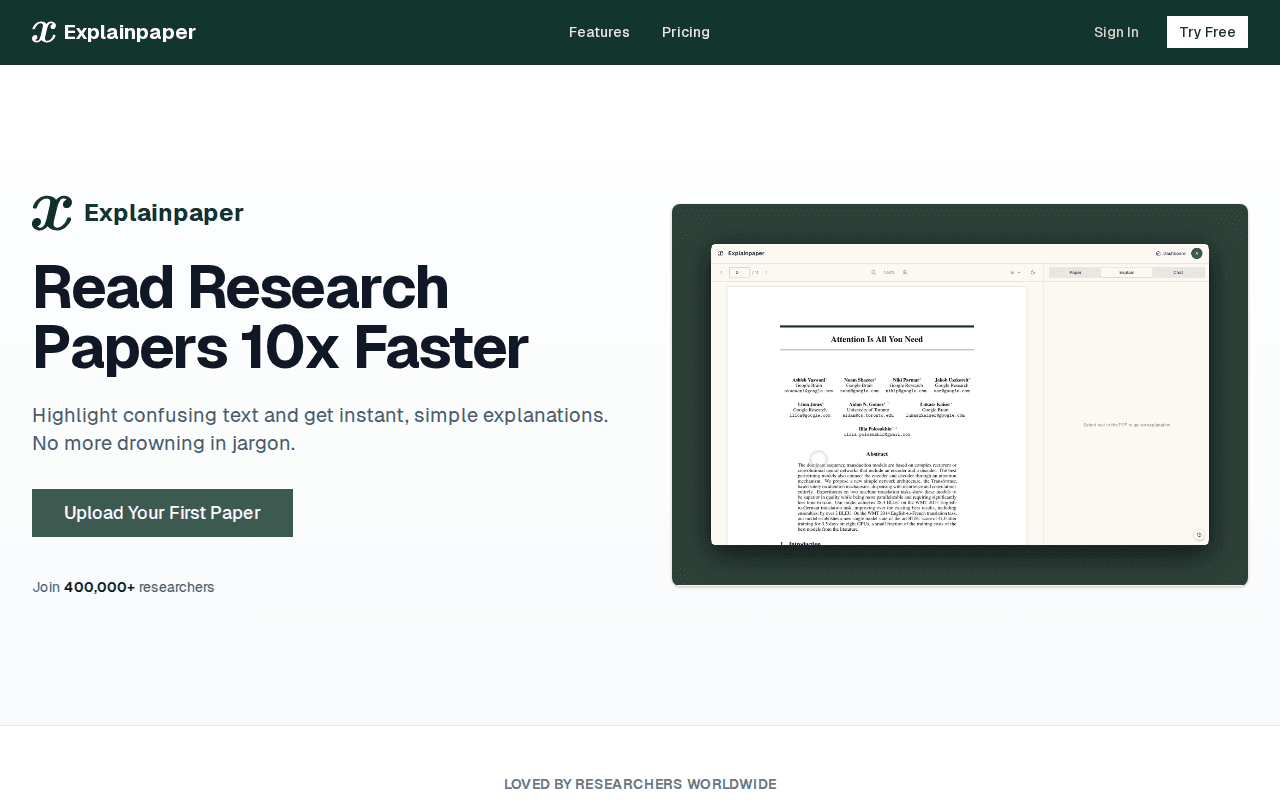Open the view options dropdown in the demo preview

click(x=1015, y=272)
